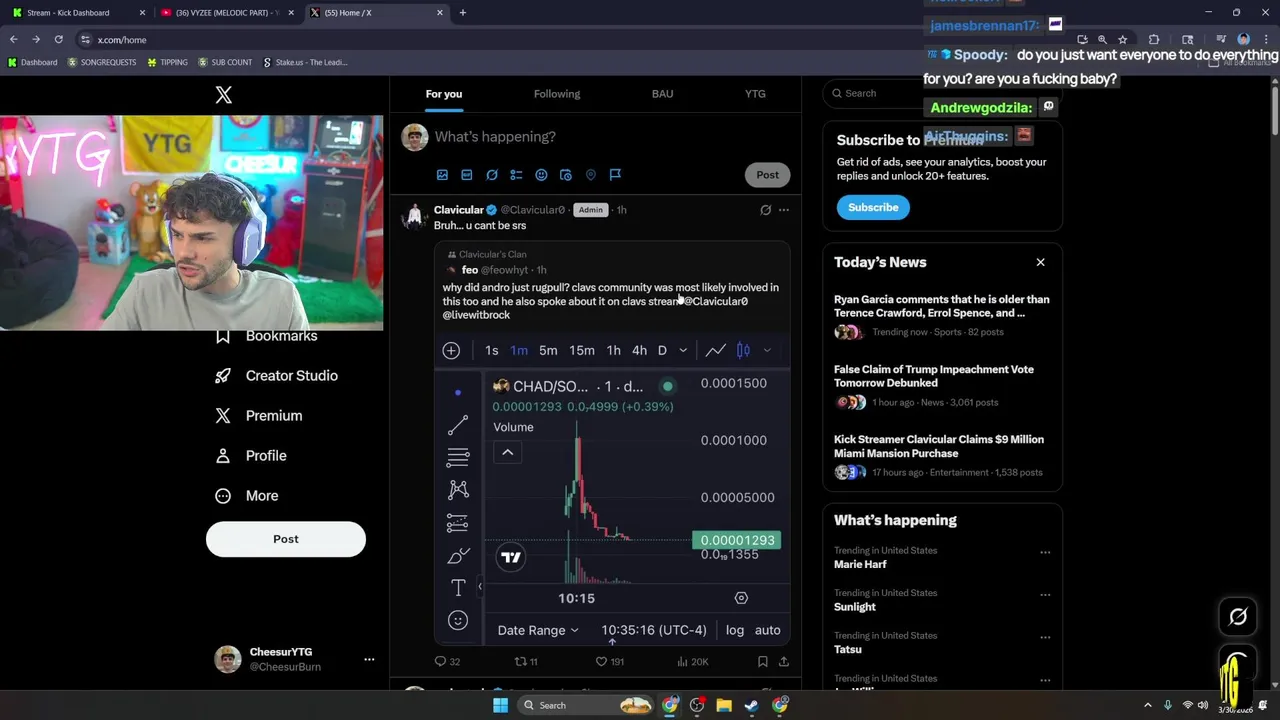
Task: Toggle the auto scale on chart
Action: [768, 630]
